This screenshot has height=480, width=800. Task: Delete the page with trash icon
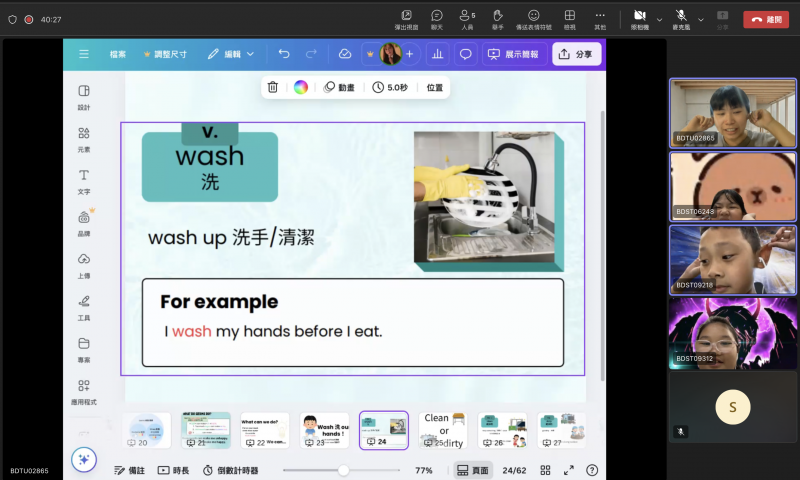(273, 87)
